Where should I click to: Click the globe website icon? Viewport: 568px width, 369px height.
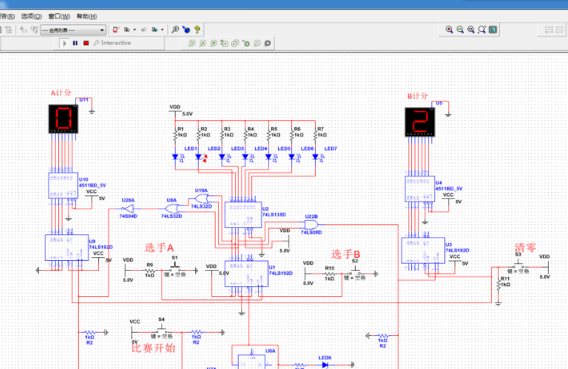click(x=186, y=30)
